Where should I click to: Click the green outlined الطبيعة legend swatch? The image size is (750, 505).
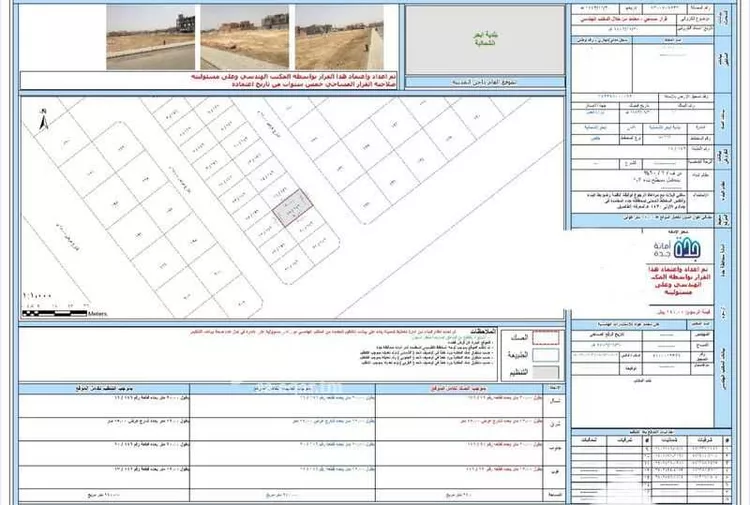pyautogui.click(x=546, y=355)
